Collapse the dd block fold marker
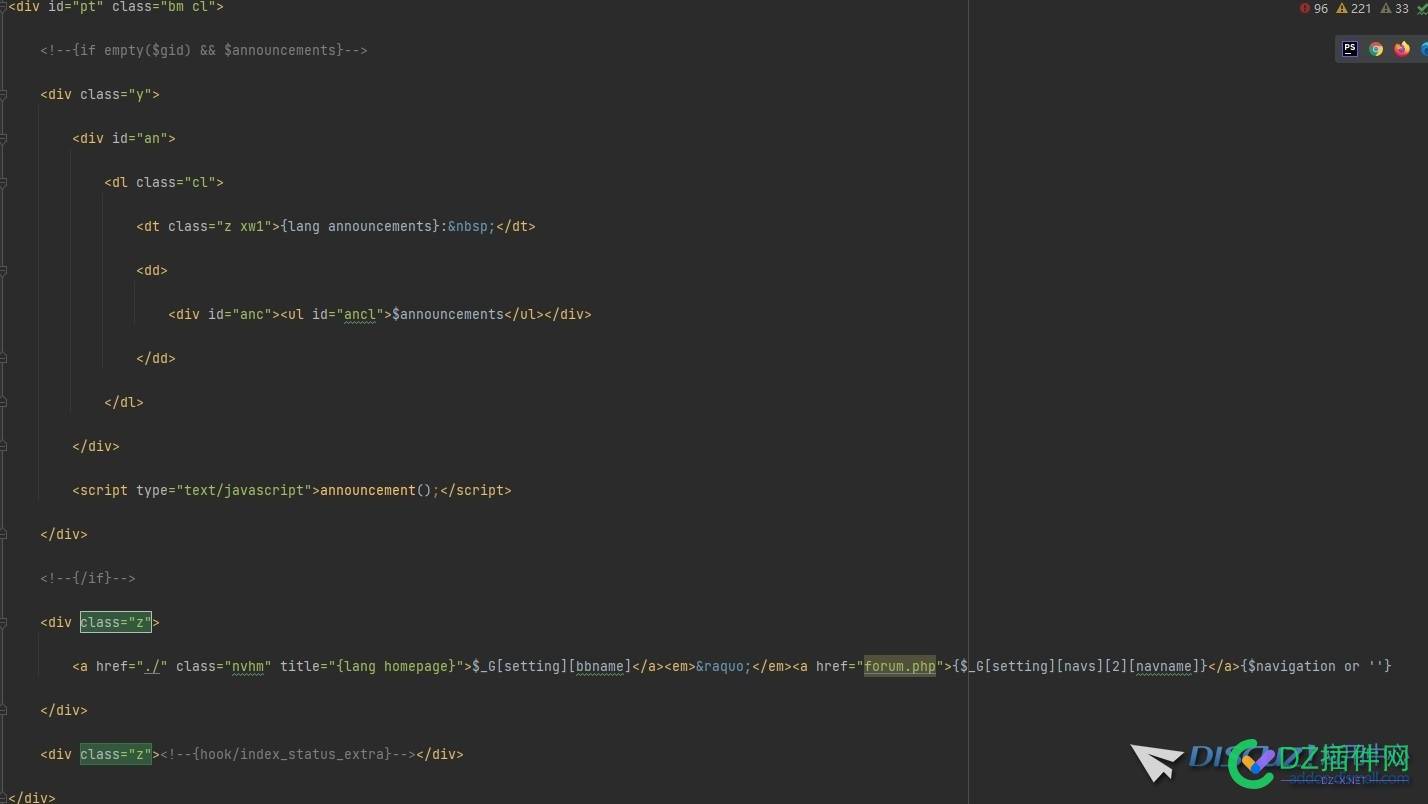Image resolution: width=1428 pixels, height=804 pixels. tap(4, 270)
